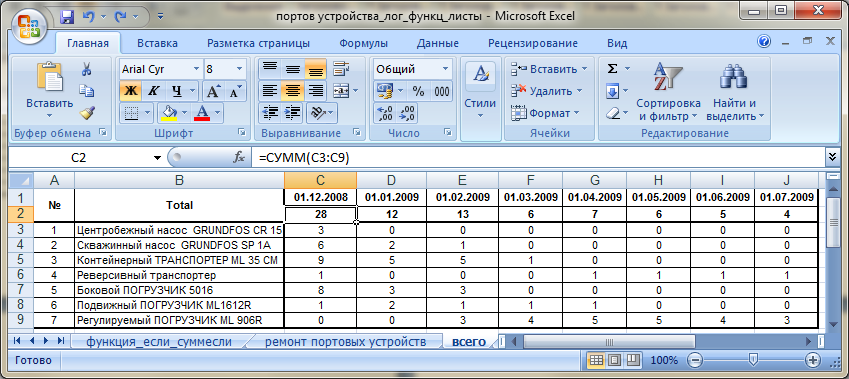849x379 pixels.
Task: Open the Данные ribbon tab
Action: tap(438, 43)
